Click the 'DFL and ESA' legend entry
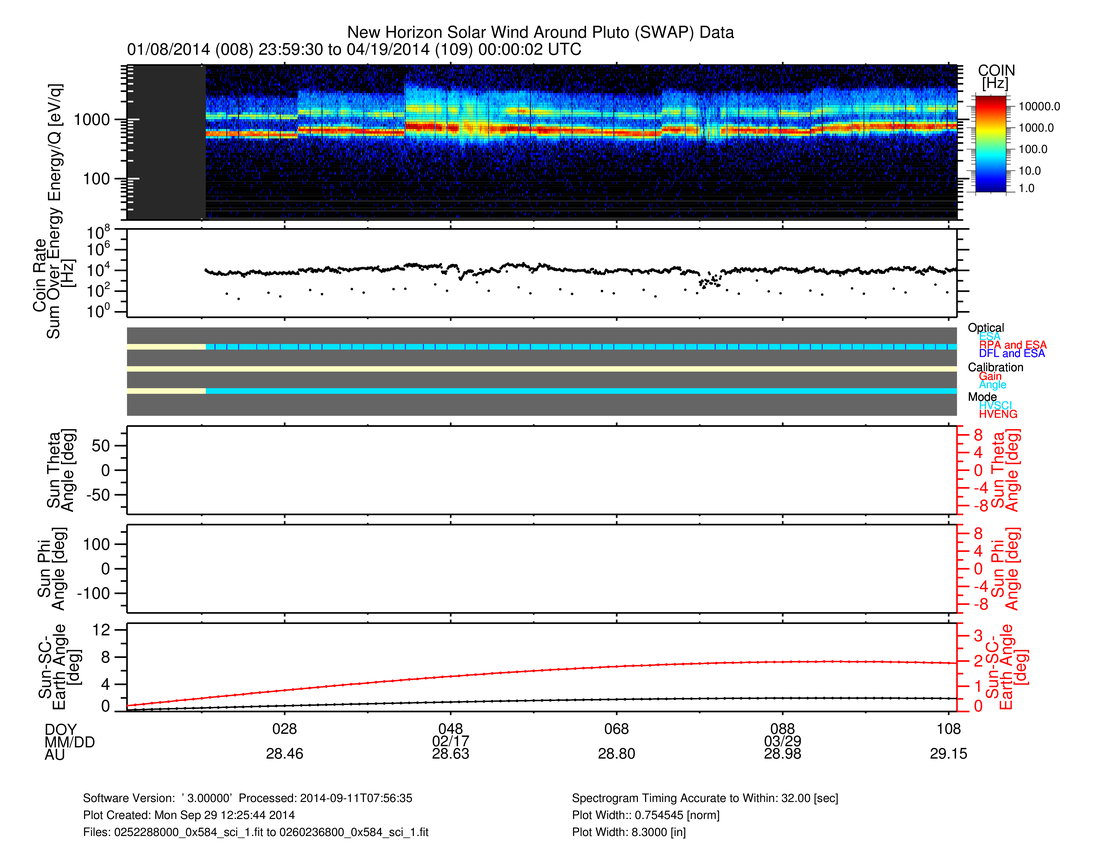Viewport: 1100px width, 850px height. point(1012,354)
